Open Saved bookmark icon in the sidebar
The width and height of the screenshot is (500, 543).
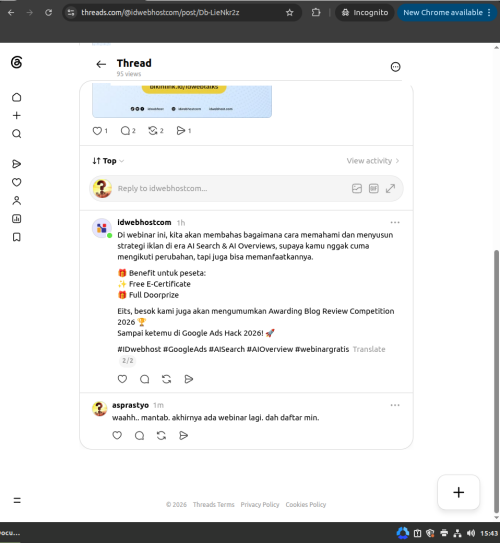pos(17,237)
